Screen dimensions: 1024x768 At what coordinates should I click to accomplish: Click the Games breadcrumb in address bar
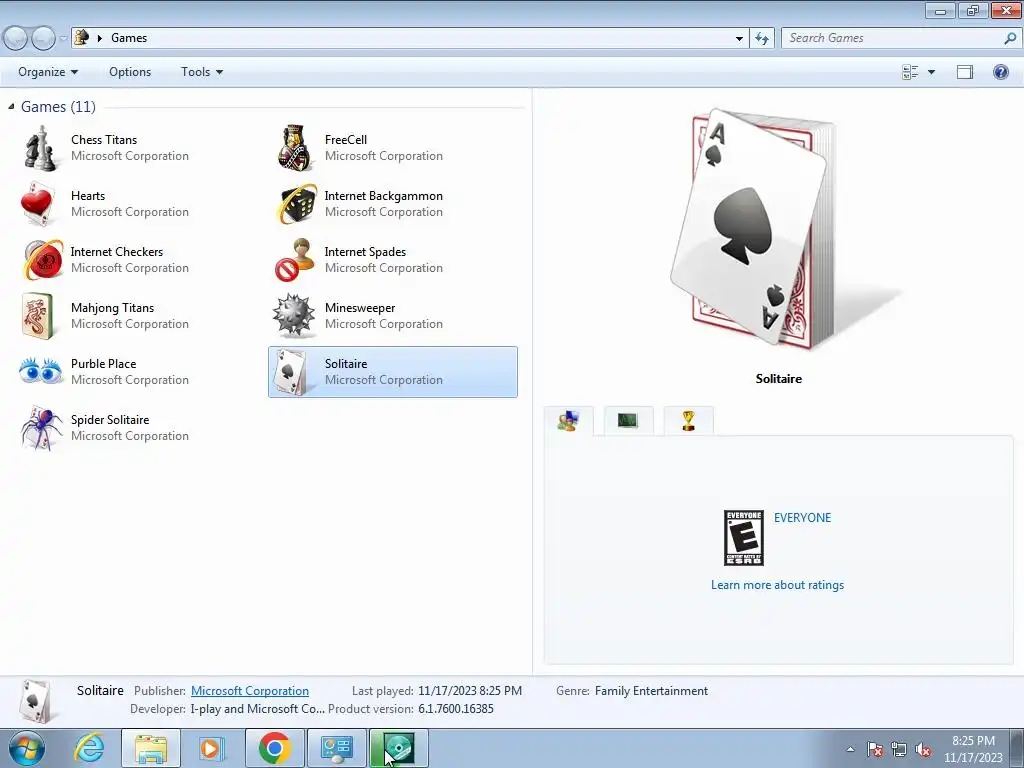tap(129, 38)
